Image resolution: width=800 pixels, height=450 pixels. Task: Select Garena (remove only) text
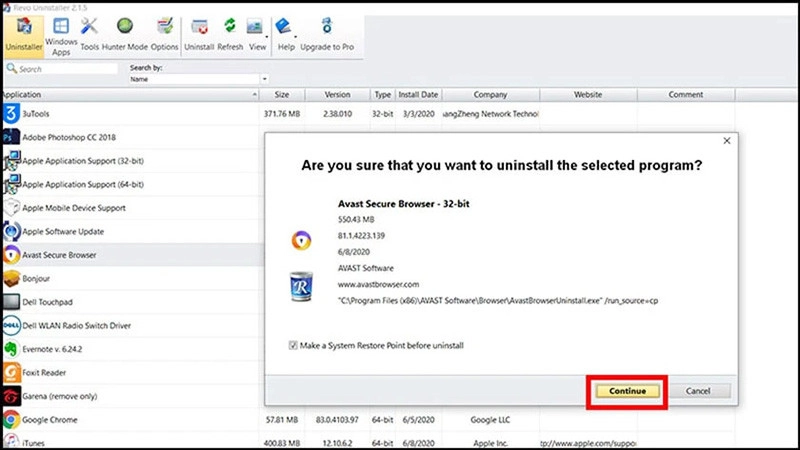tap(60, 396)
